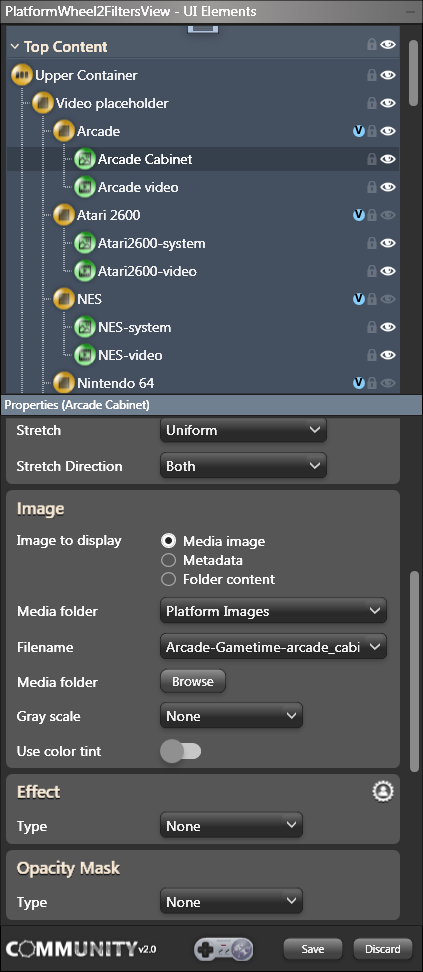Click the lock icon for Video placeholder
This screenshot has height=972, width=423.
pos(372,104)
